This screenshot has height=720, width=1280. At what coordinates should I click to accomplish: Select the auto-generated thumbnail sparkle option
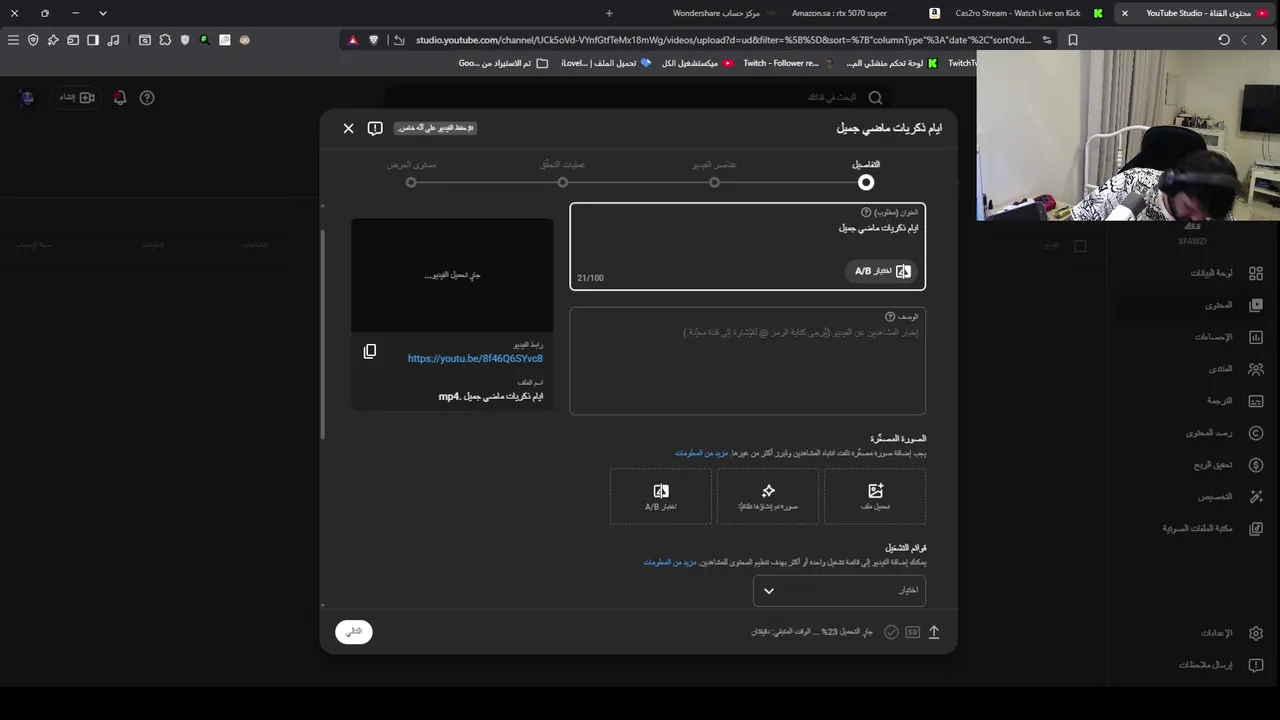pyautogui.click(x=768, y=496)
